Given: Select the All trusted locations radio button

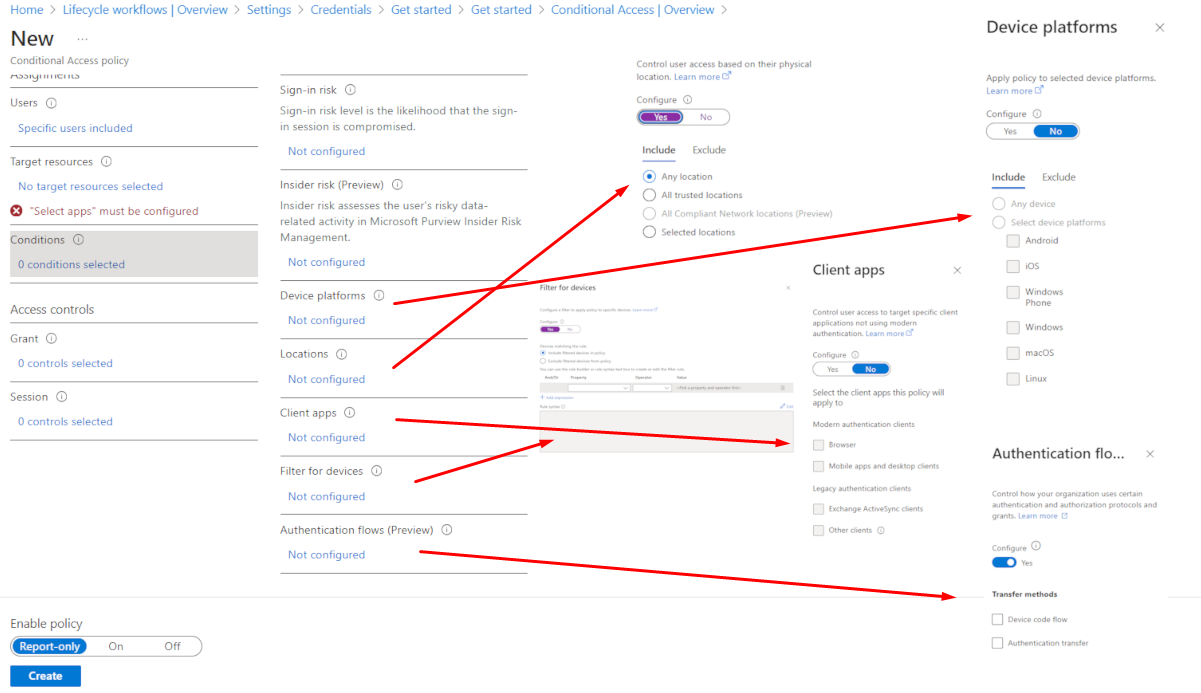Looking at the screenshot, I should tap(650, 195).
